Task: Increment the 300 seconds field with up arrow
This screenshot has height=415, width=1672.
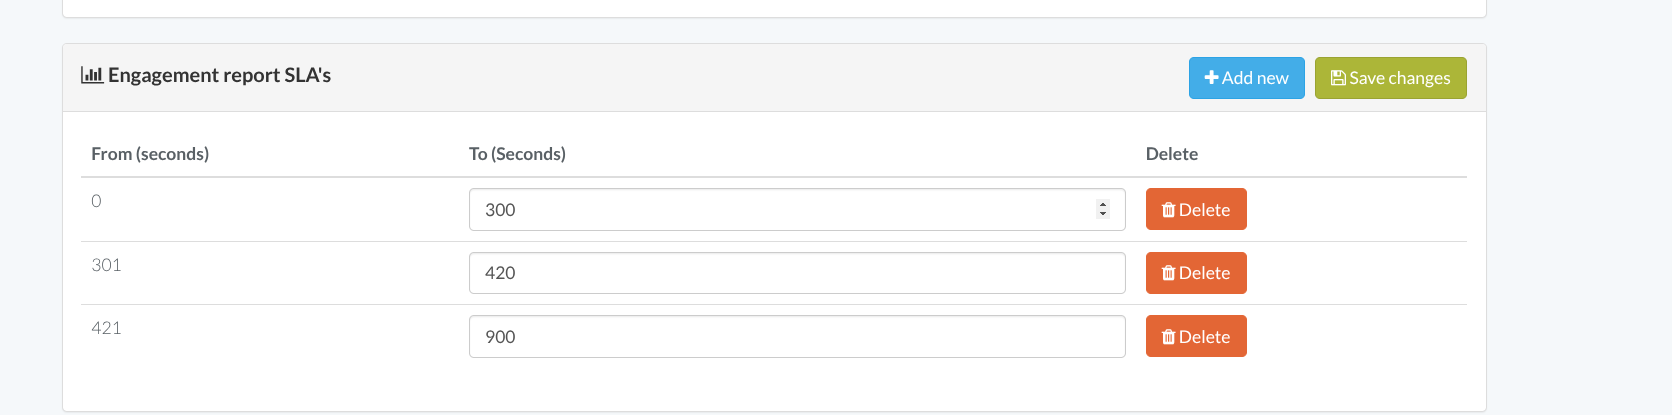Action: 1103,205
